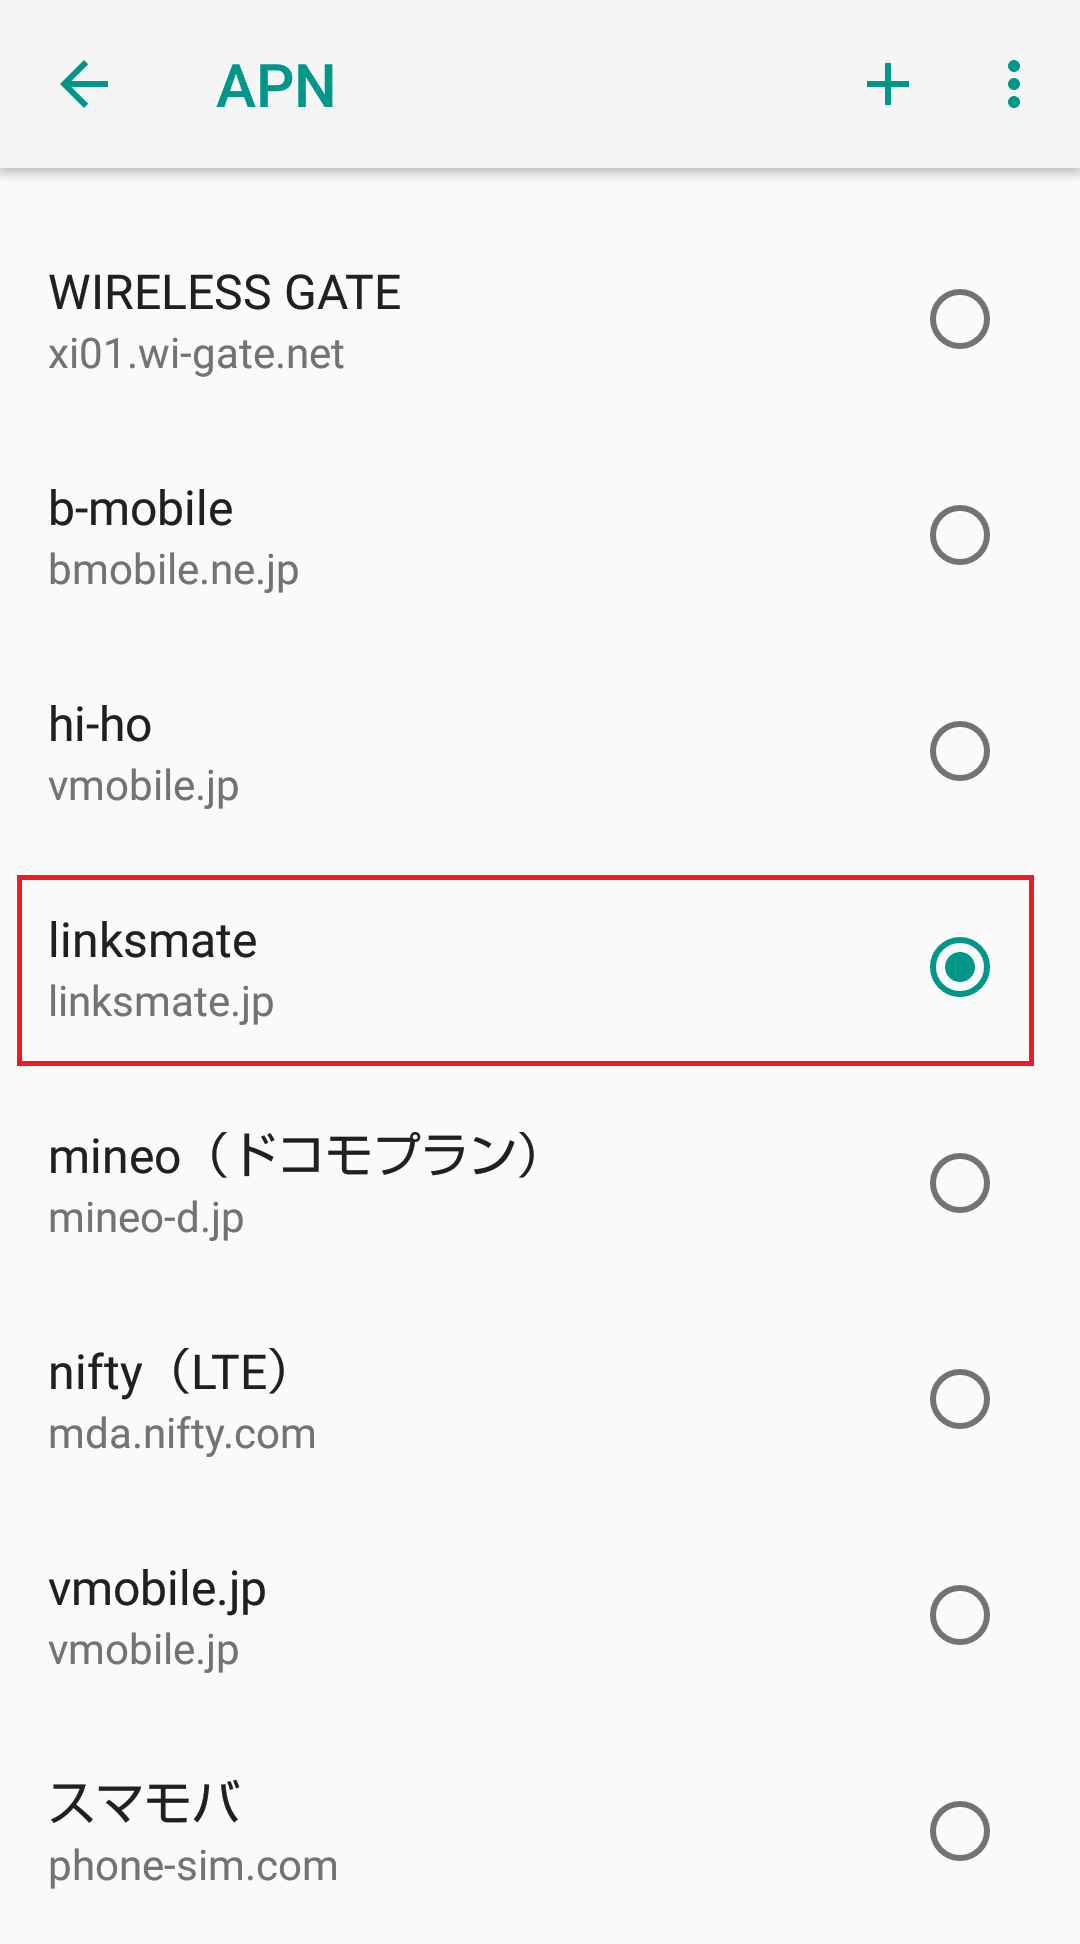The width and height of the screenshot is (1080, 1944).
Task: Select vmobile.jp radio button
Action: [x=960, y=1615]
